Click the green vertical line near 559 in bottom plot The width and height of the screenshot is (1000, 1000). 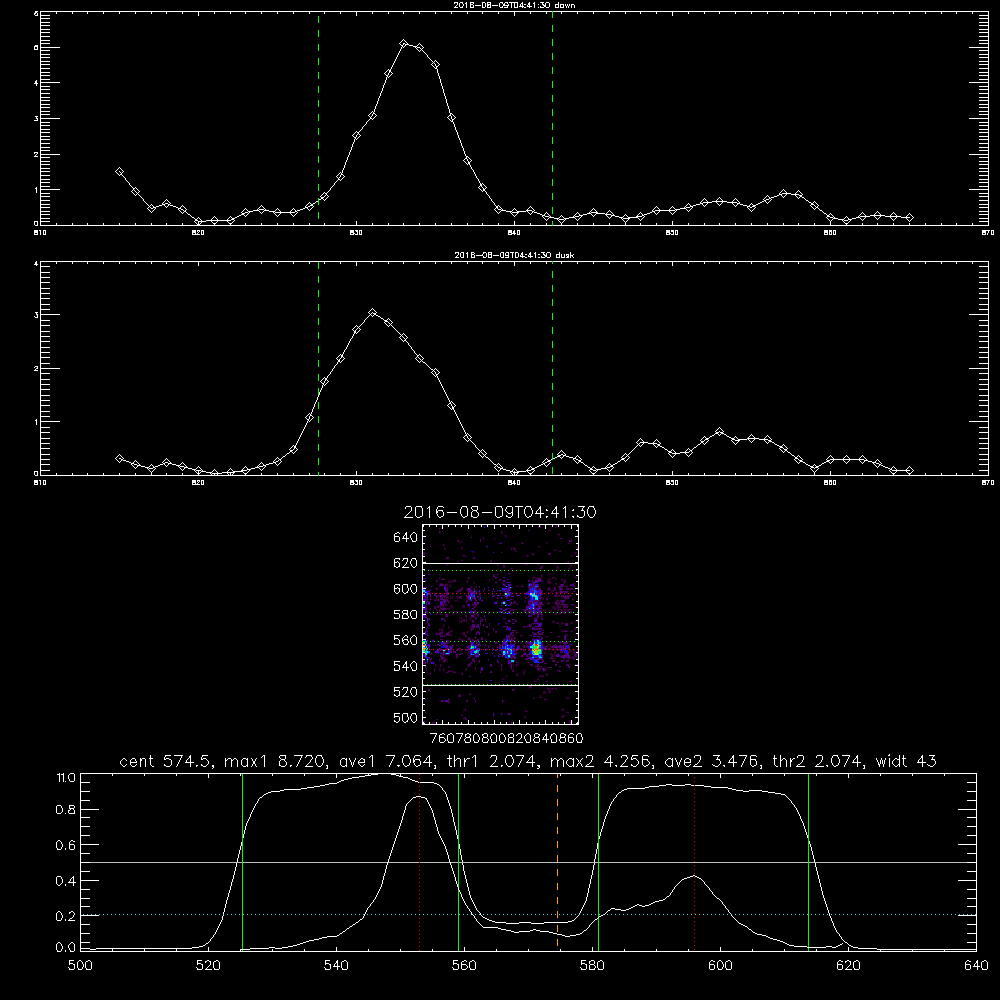pos(459,861)
